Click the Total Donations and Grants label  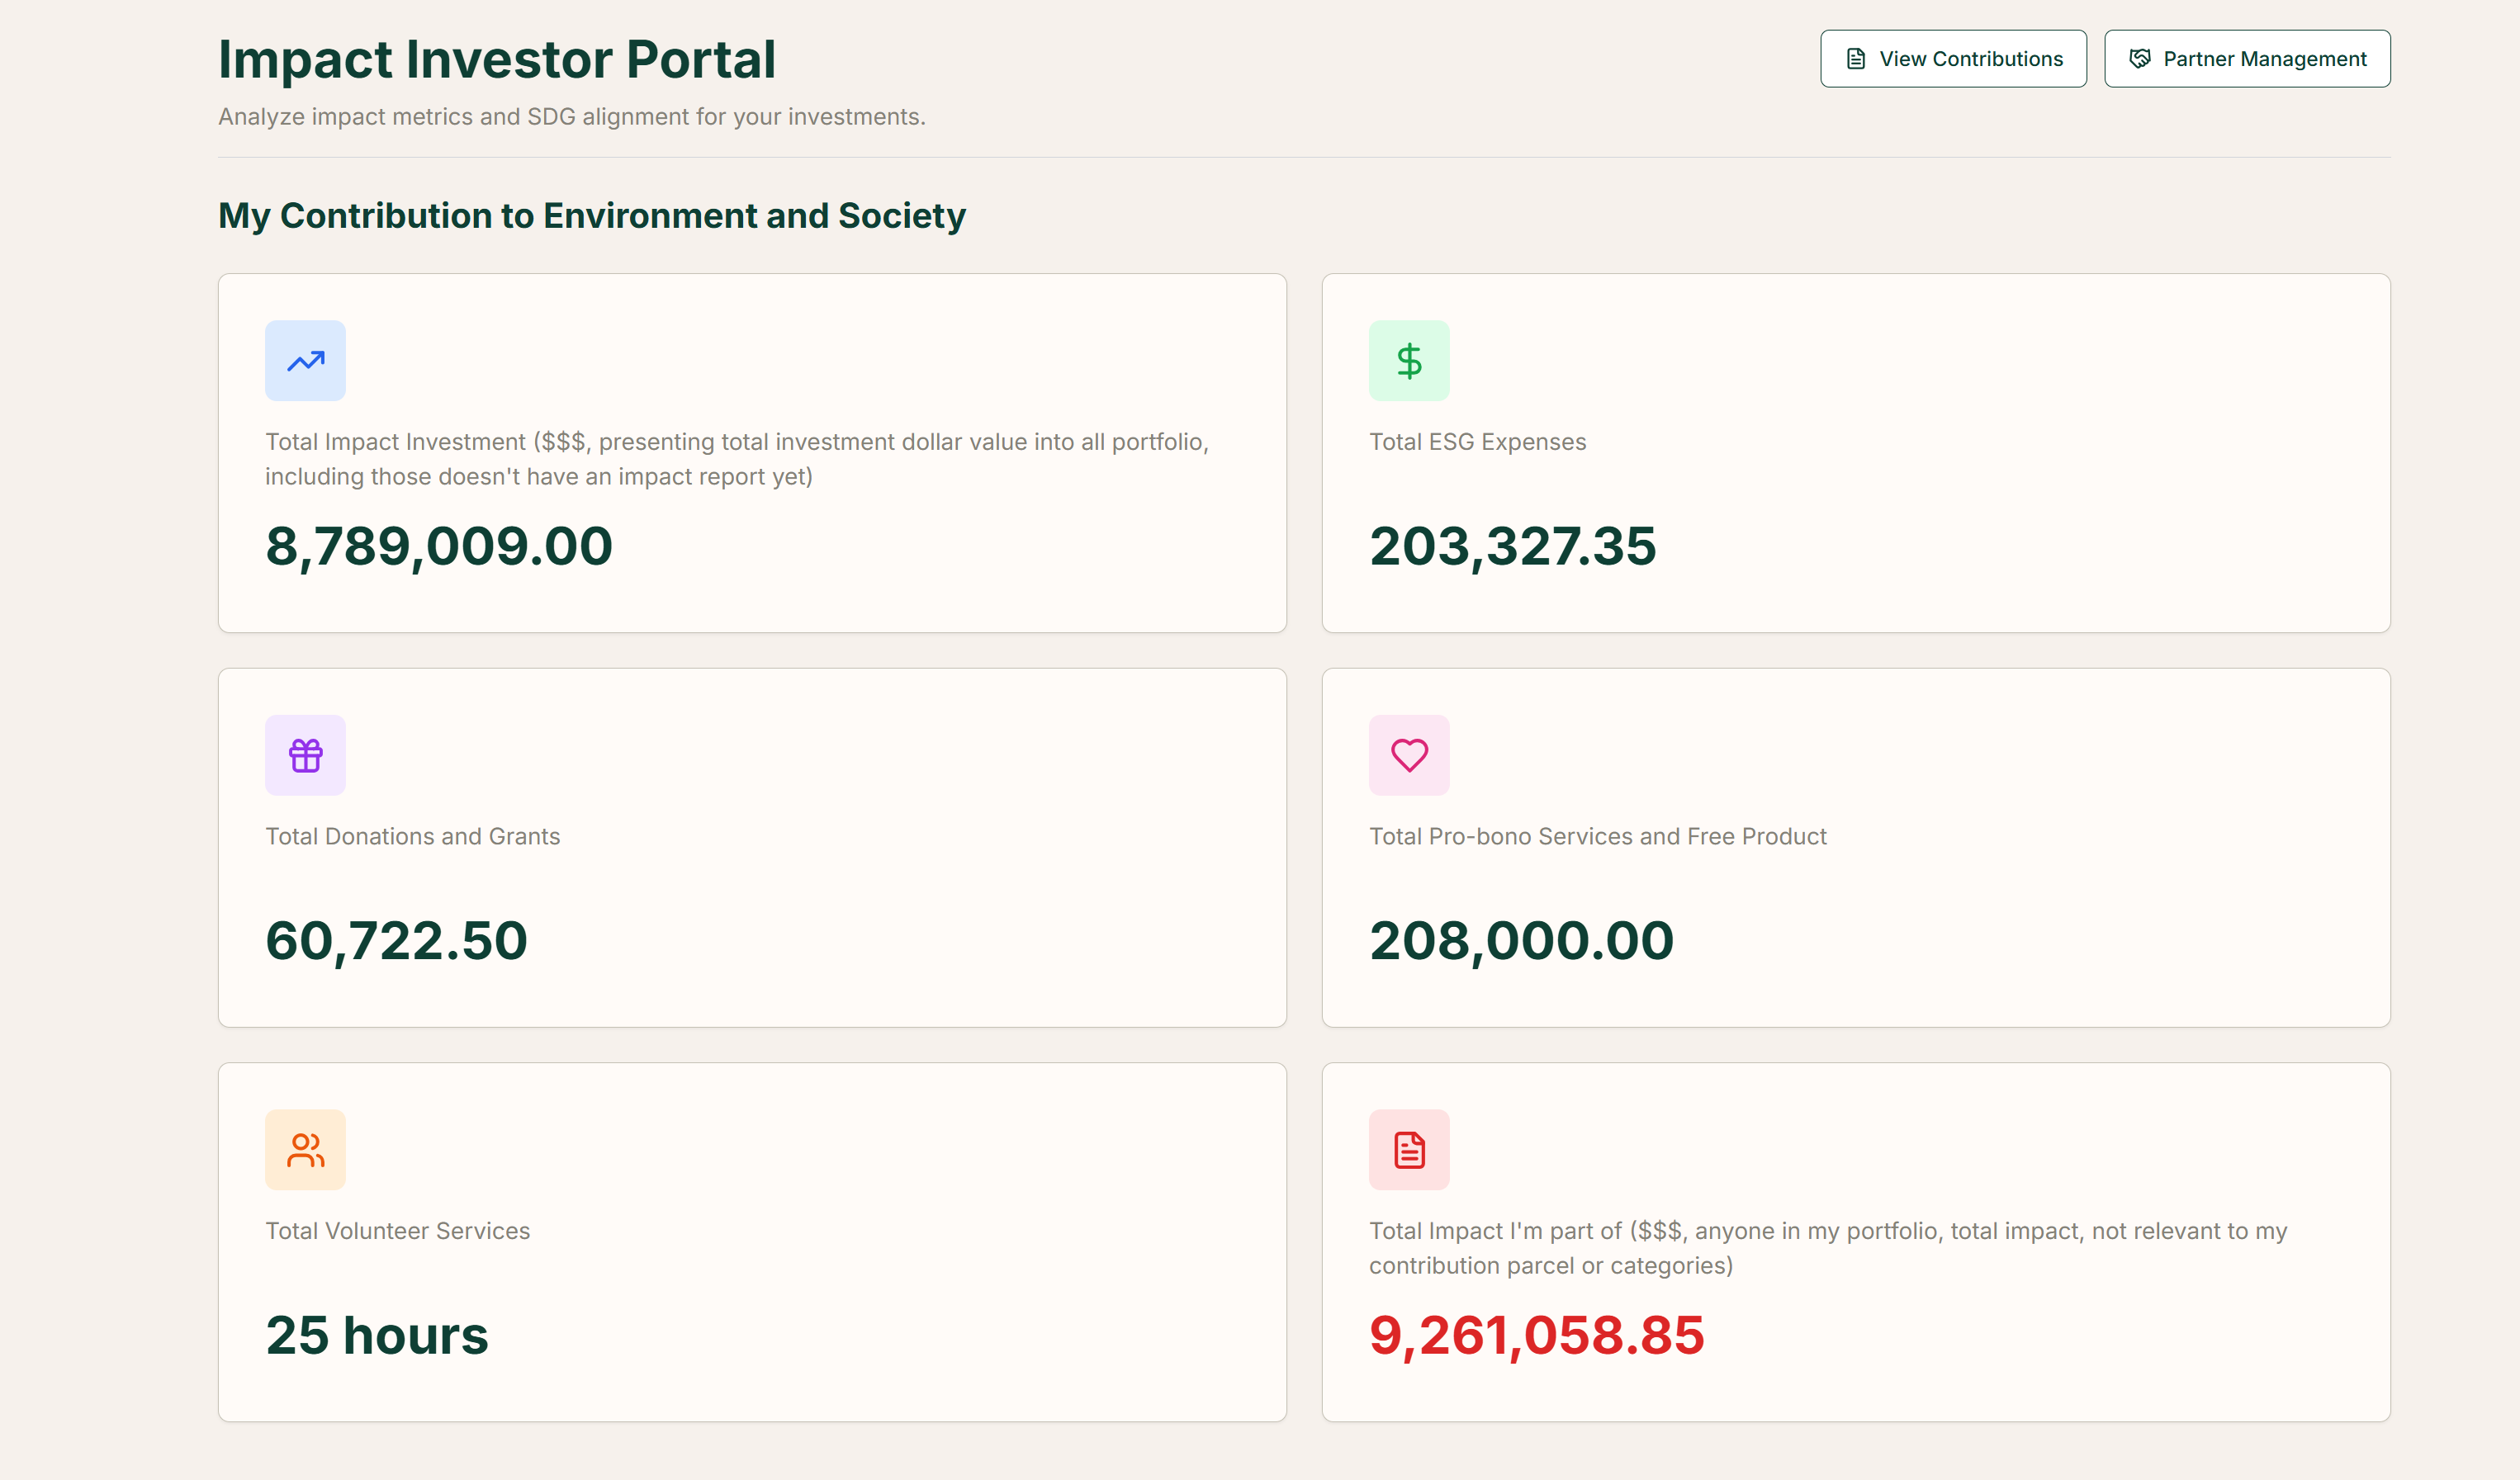(413, 837)
